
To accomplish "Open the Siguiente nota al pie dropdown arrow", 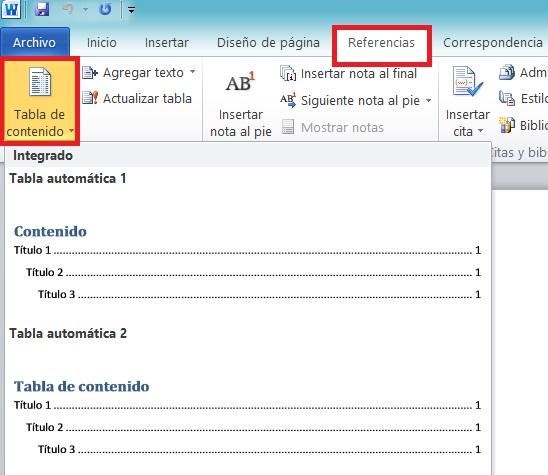I will (428, 100).
